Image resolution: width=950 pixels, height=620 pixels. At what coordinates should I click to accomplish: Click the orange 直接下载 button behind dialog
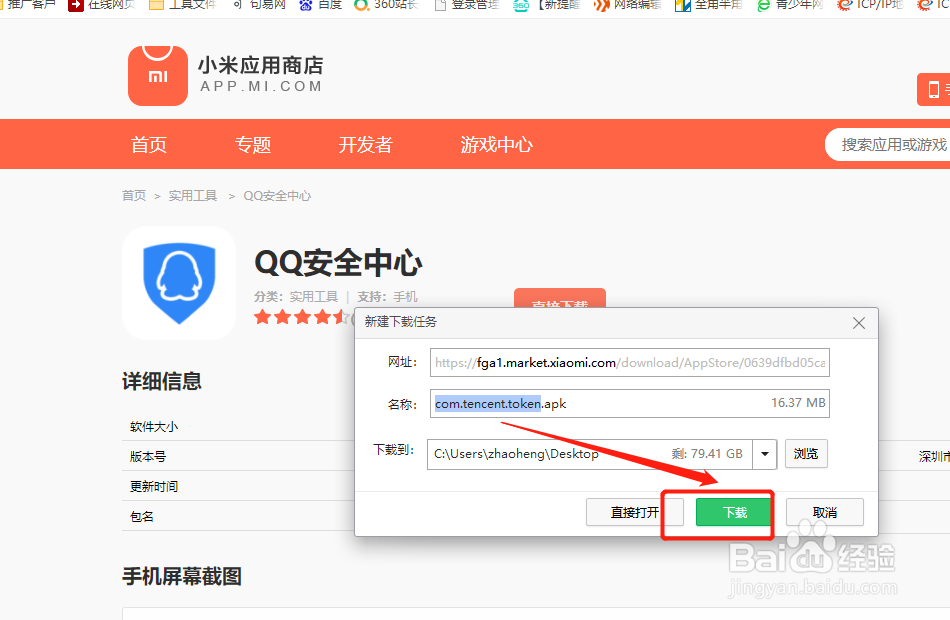click(560, 299)
